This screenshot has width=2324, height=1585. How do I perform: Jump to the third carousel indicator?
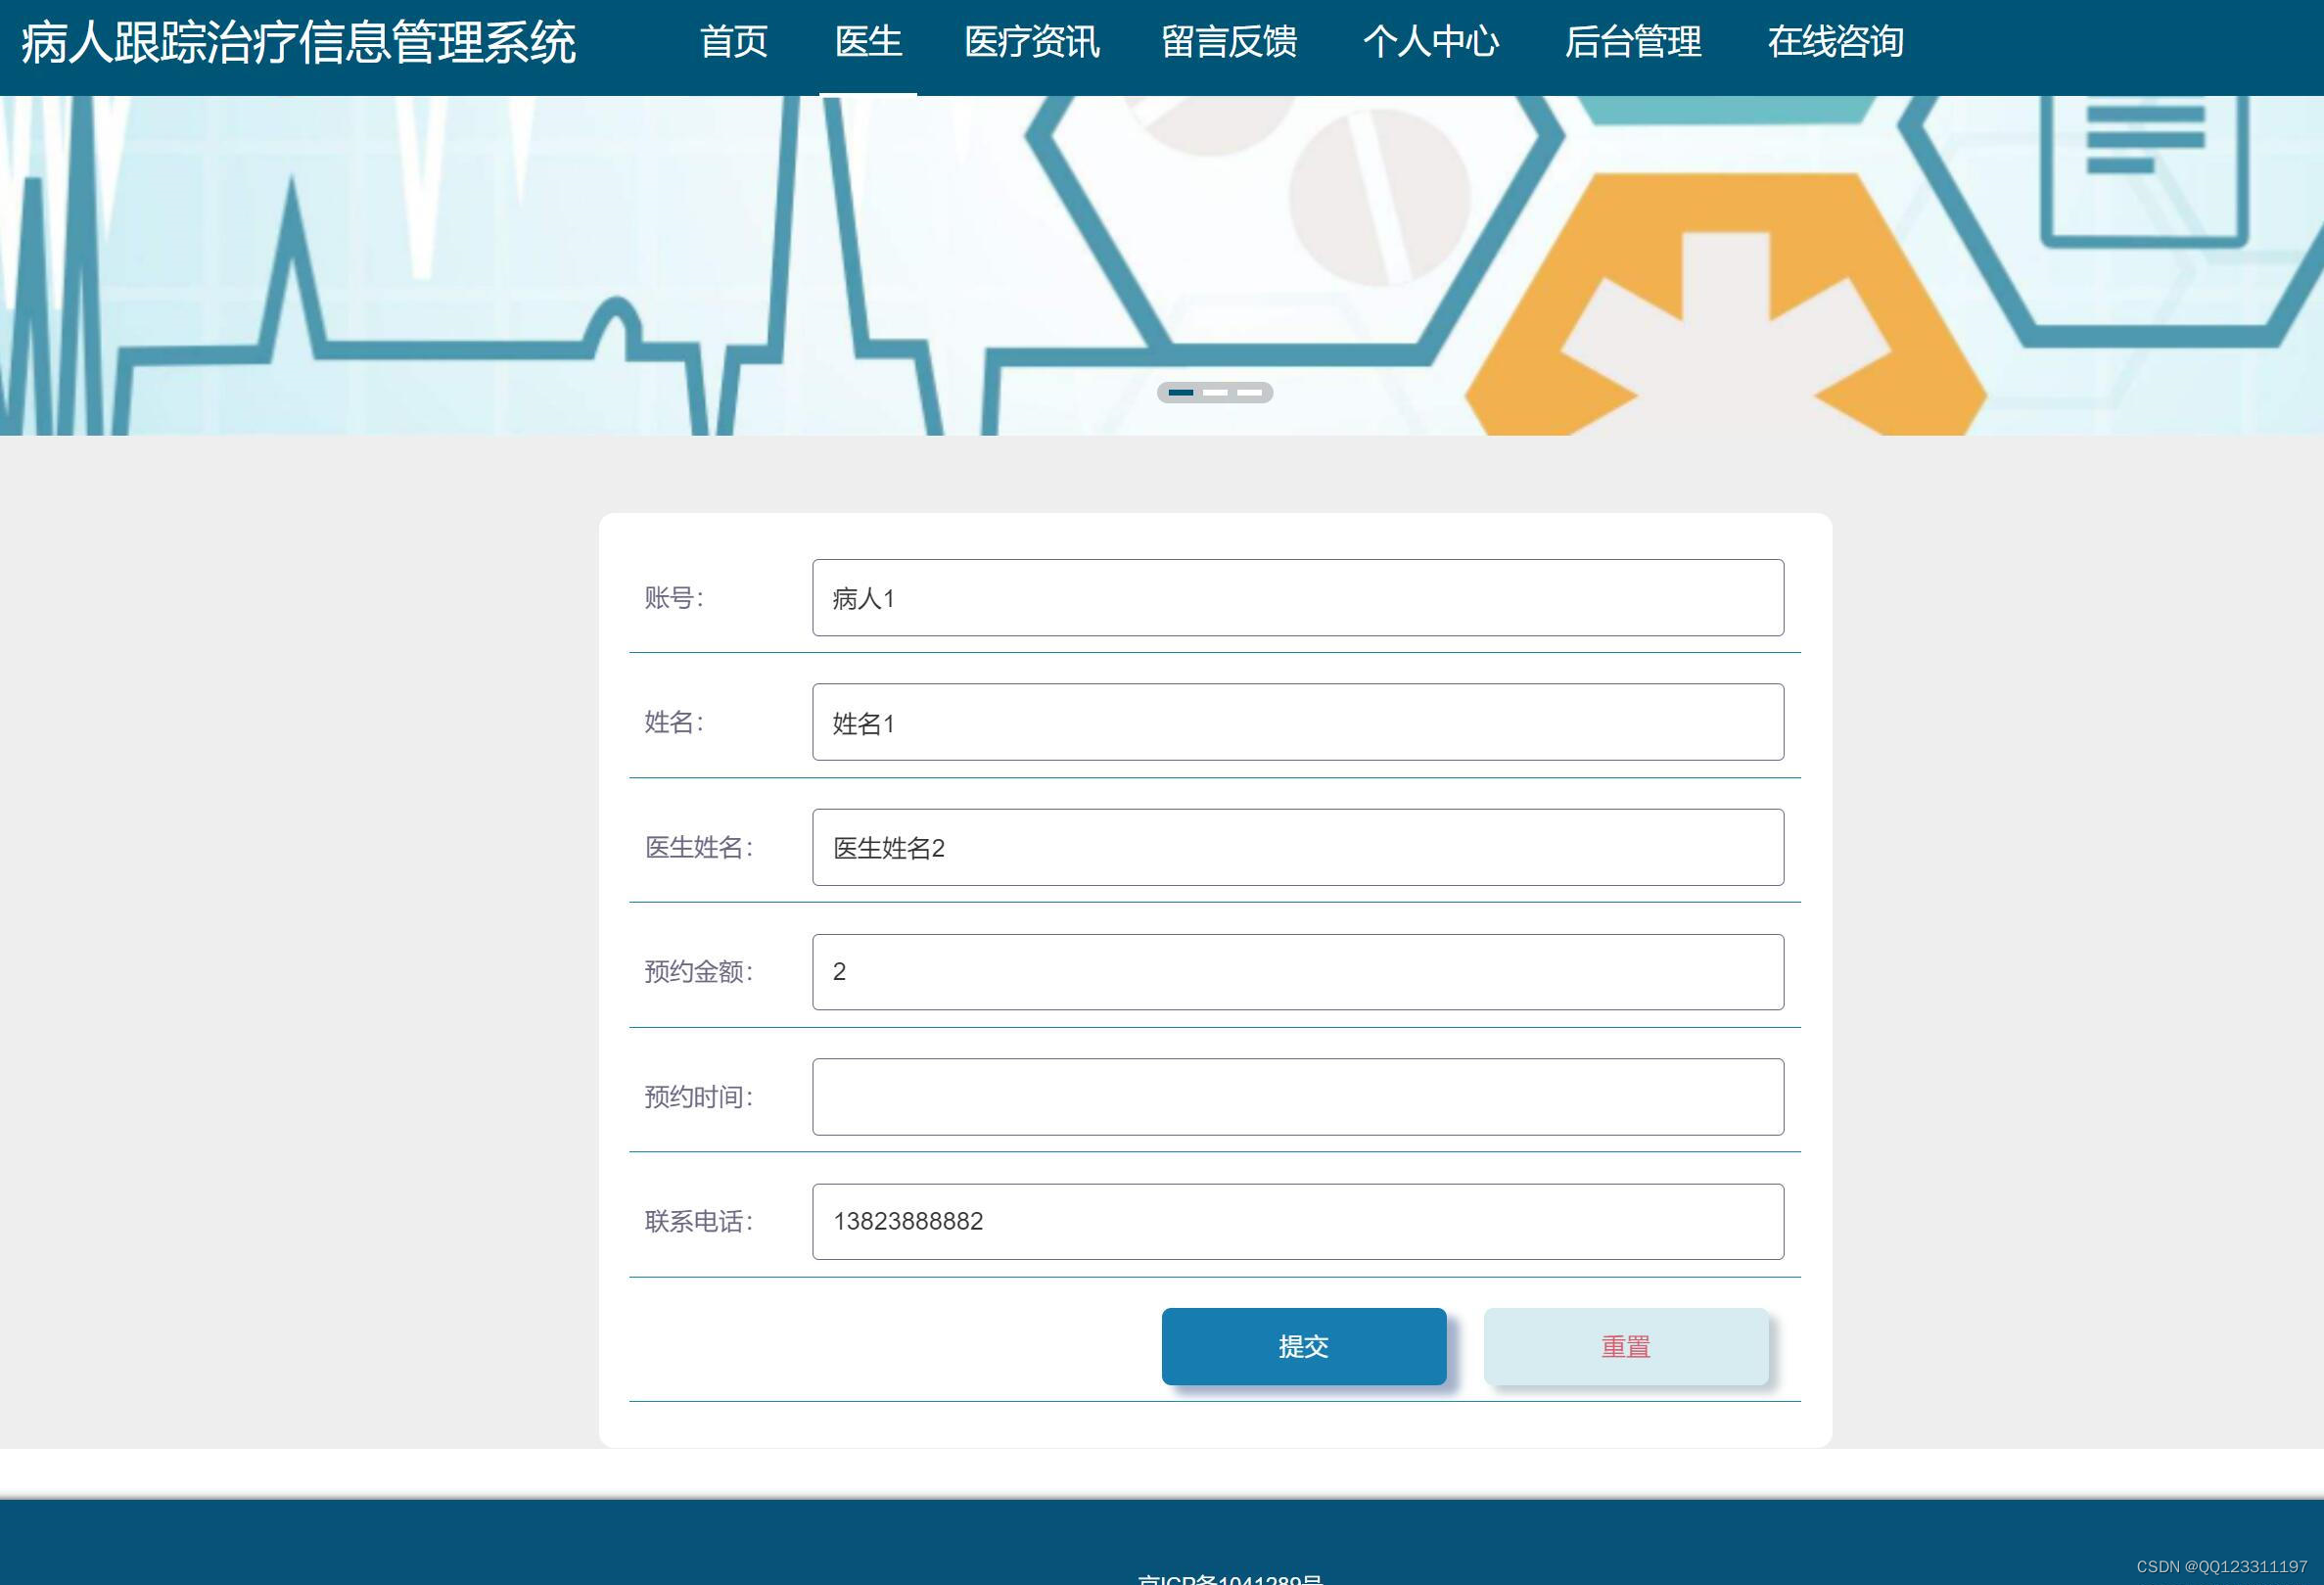coord(1249,393)
